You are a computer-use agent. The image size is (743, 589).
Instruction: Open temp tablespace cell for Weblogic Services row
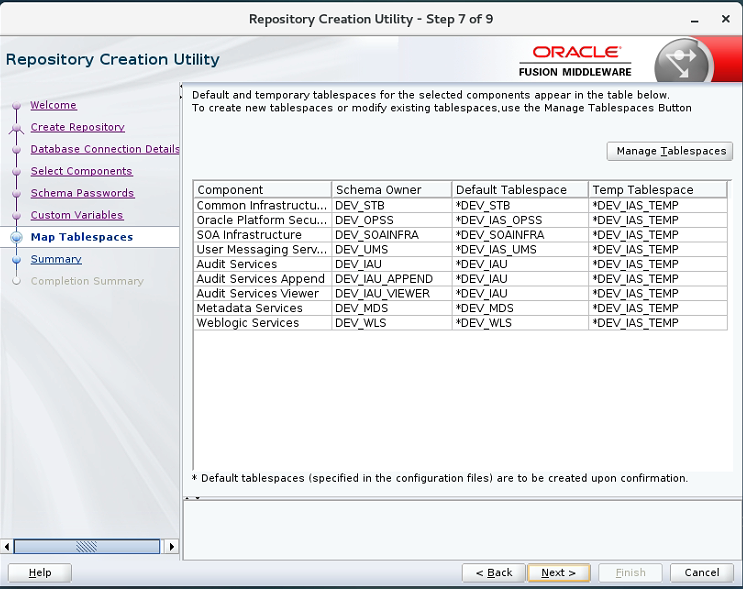coord(658,323)
